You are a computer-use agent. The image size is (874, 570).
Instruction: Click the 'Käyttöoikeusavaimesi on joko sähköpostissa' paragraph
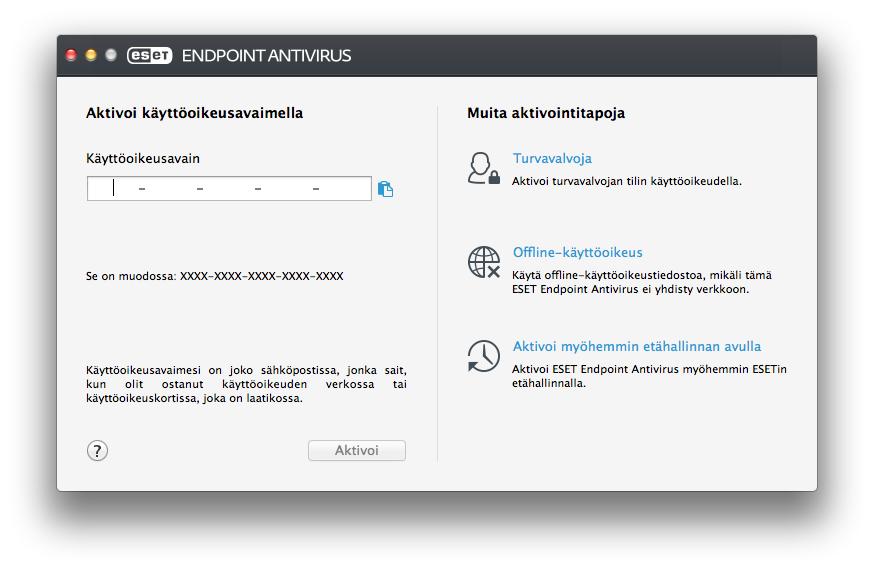coord(246,384)
